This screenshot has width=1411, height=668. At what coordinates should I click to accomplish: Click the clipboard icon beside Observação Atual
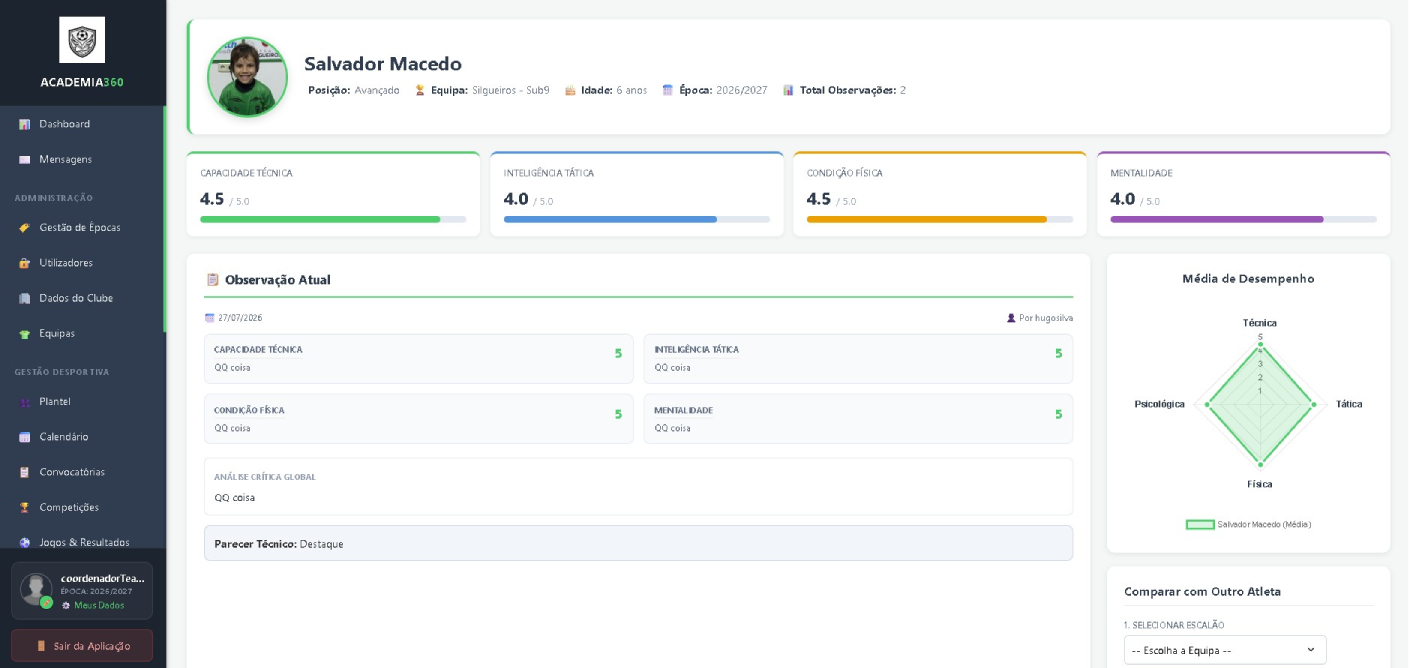coord(212,280)
